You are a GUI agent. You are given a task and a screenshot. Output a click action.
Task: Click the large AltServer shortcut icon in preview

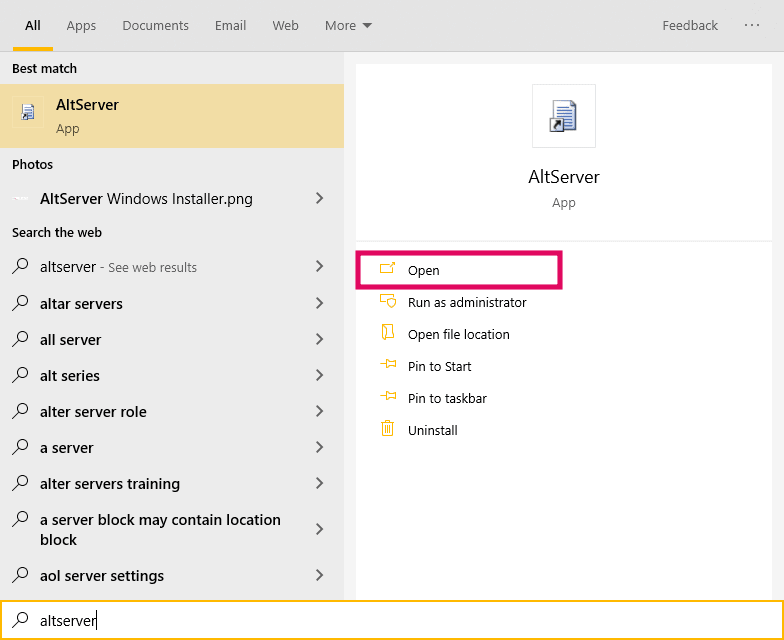pos(564,116)
